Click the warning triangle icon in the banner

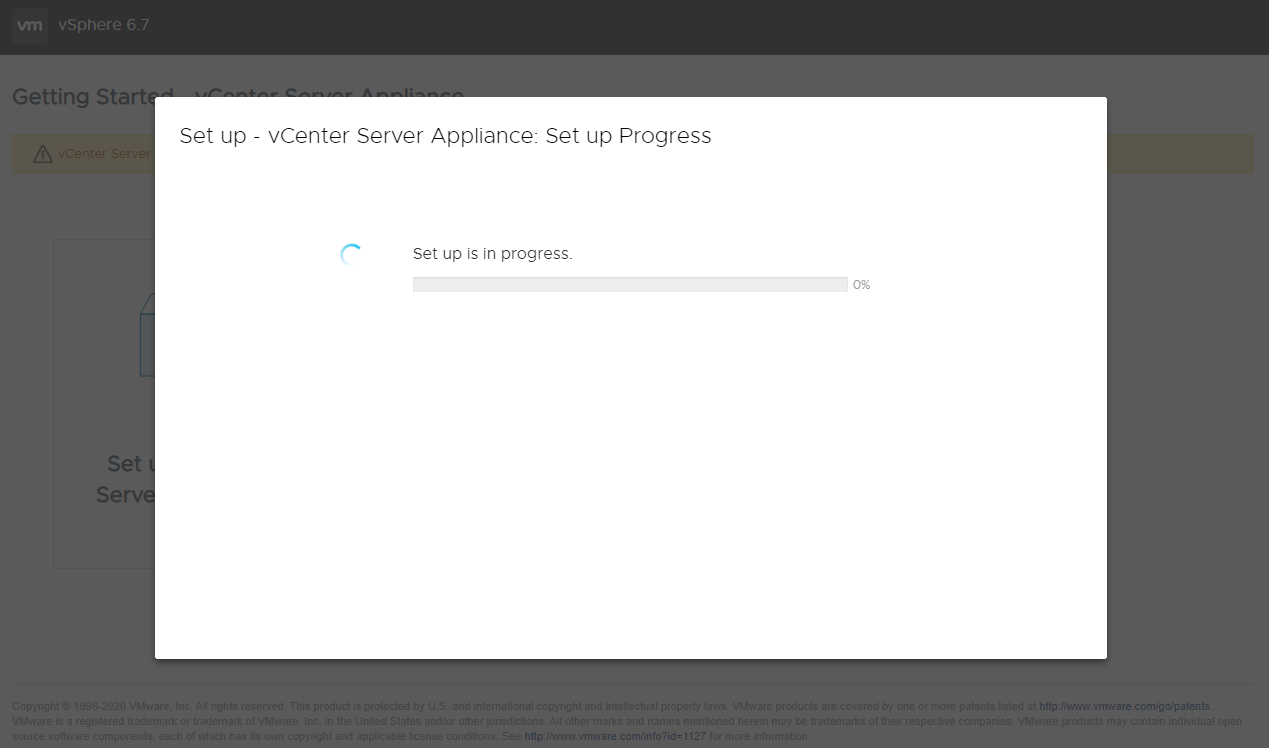click(42, 154)
